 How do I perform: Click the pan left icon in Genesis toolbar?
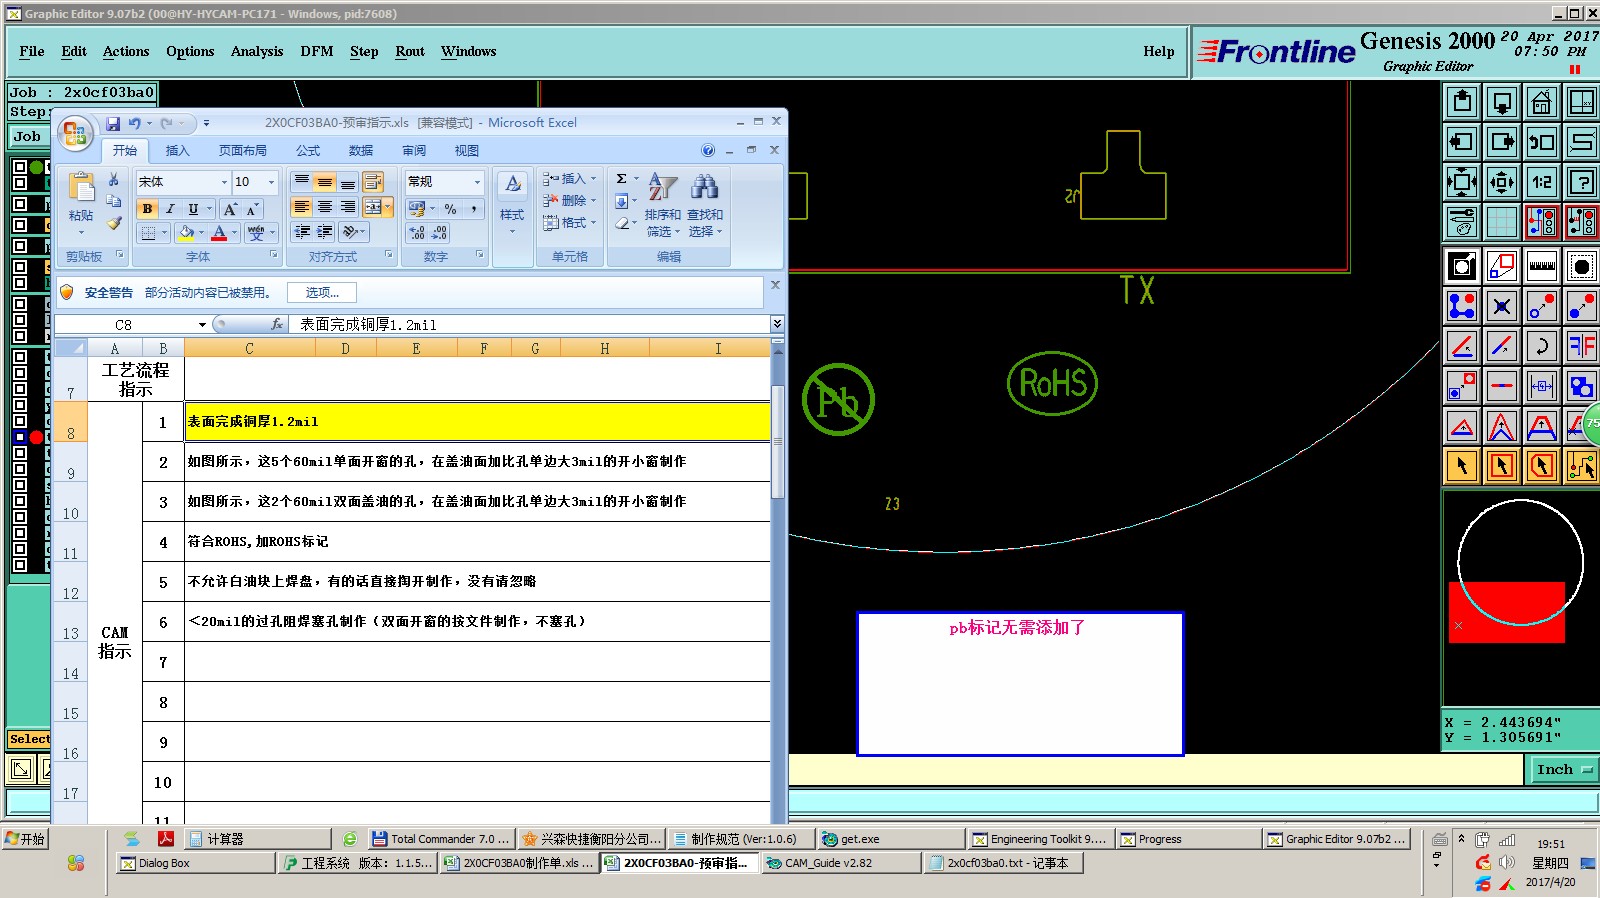click(1462, 142)
